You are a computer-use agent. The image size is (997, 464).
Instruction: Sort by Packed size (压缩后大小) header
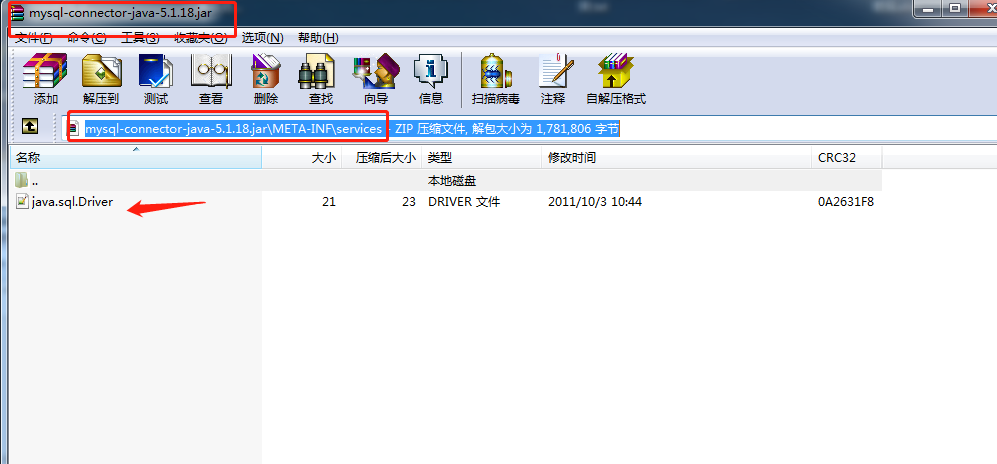tap(382, 158)
